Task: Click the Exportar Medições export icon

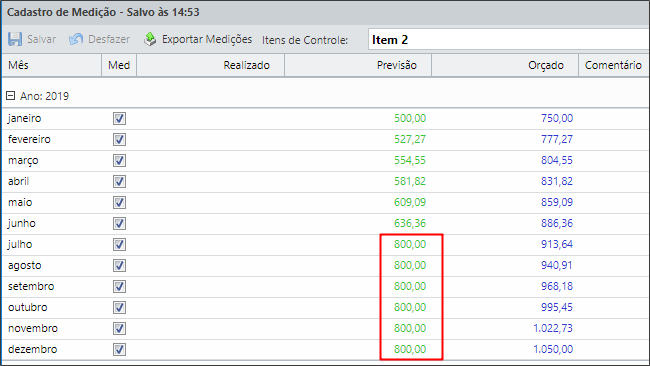Action: (150, 39)
